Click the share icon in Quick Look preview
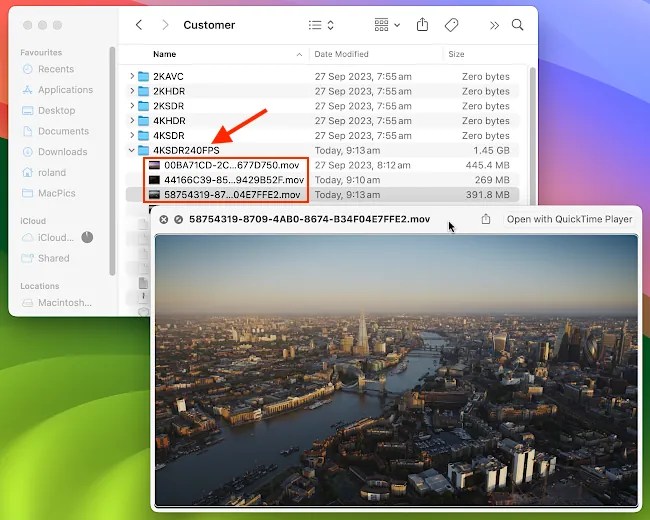 (x=486, y=219)
